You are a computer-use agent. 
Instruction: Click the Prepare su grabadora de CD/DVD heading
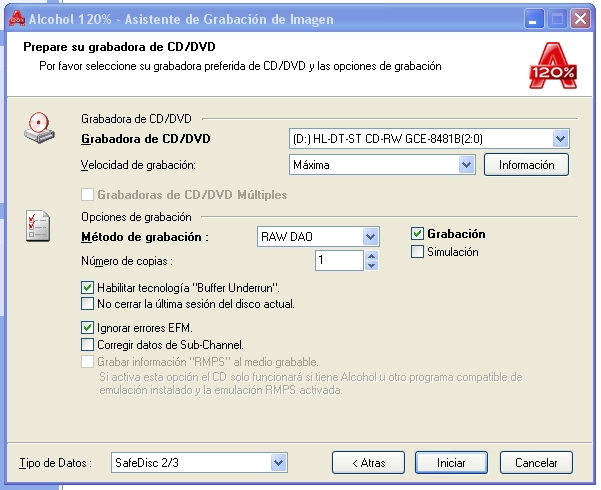119,47
